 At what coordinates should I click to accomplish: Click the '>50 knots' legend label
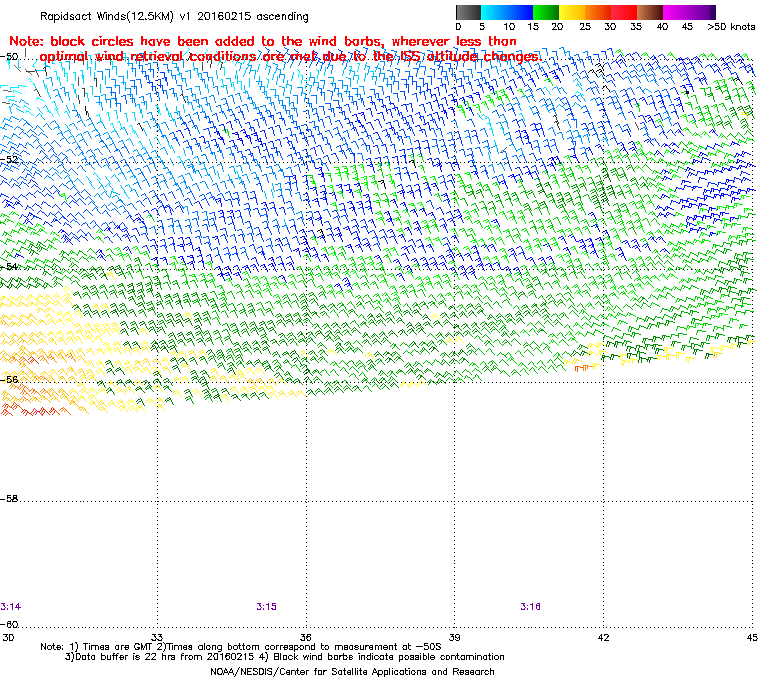(731, 27)
